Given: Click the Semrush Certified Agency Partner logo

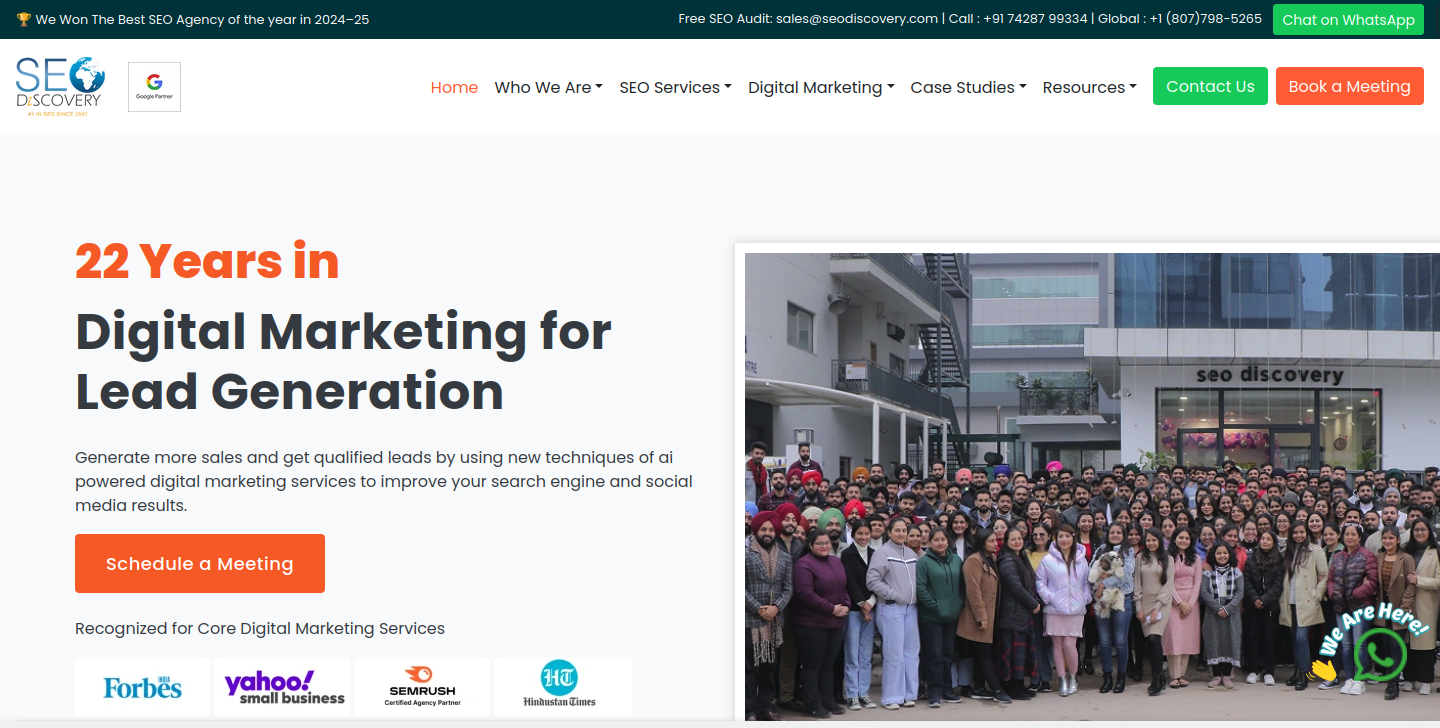Looking at the screenshot, I should click(x=422, y=687).
